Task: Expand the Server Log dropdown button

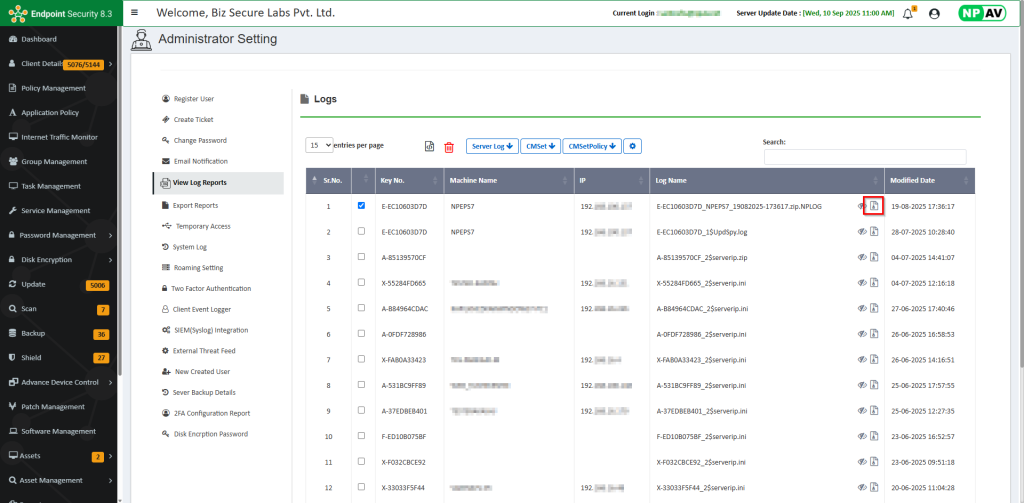Action: coord(492,146)
